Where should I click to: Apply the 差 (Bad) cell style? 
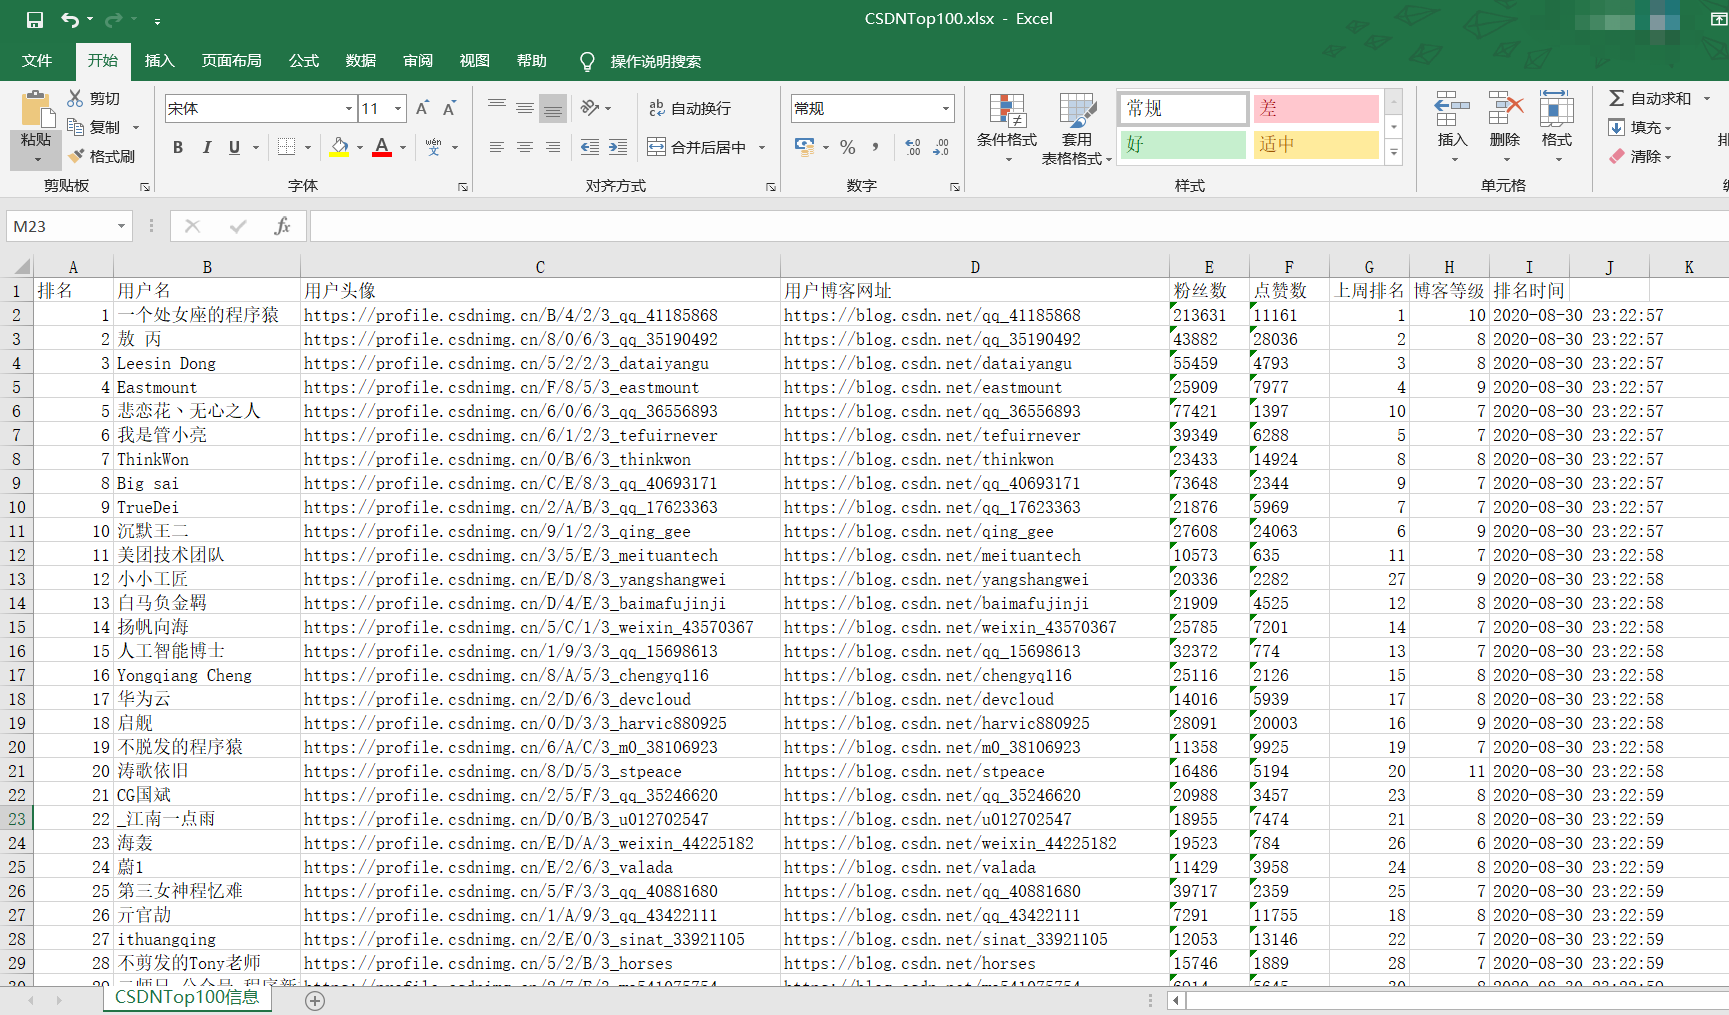coord(1316,108)
